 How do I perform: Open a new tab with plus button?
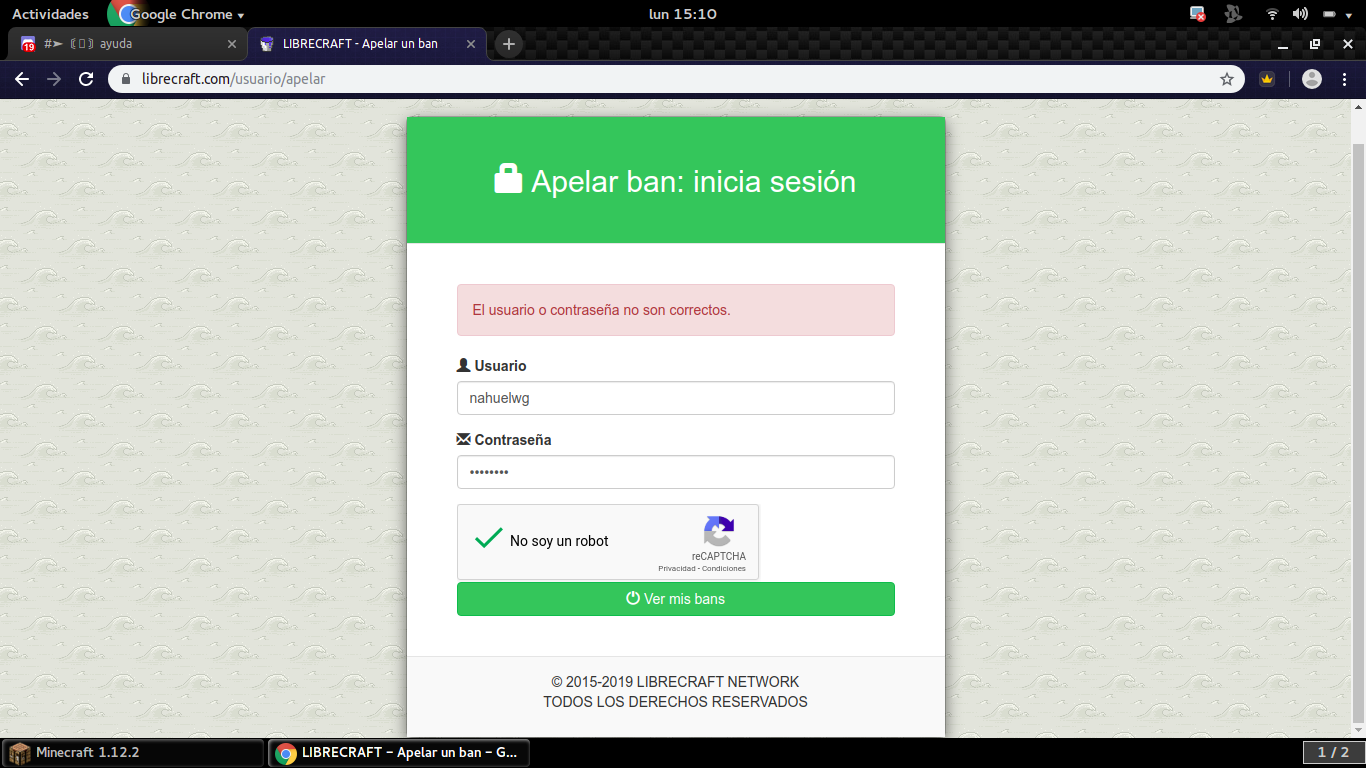(x=509, y=44)
